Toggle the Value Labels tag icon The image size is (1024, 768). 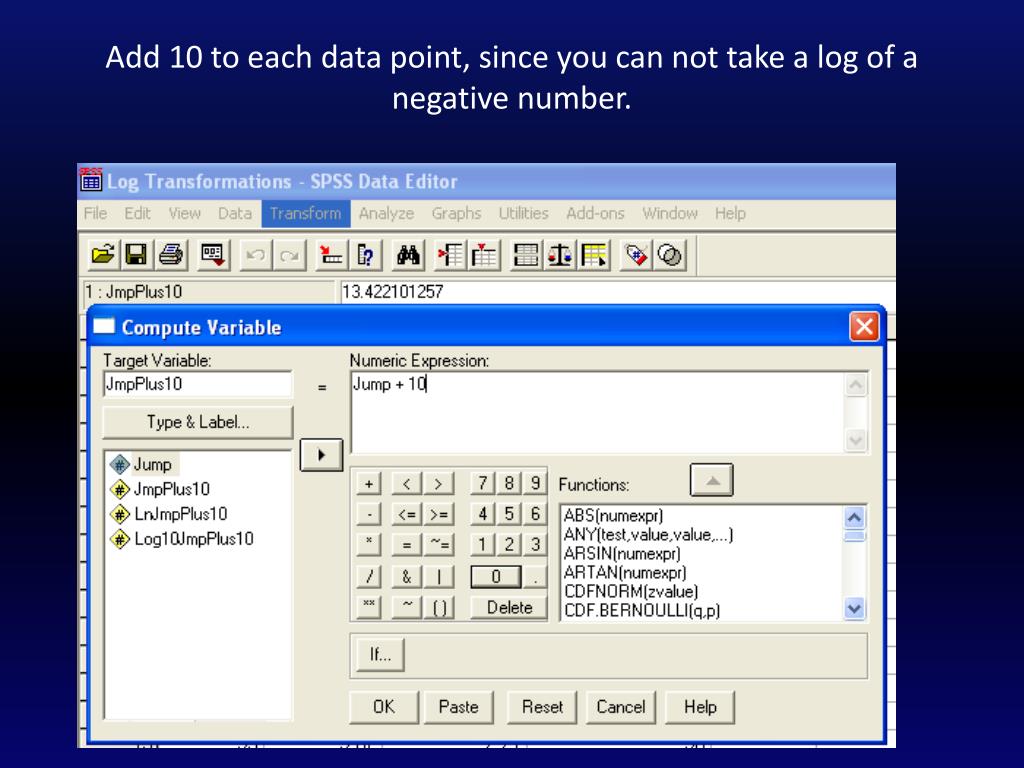636,255
